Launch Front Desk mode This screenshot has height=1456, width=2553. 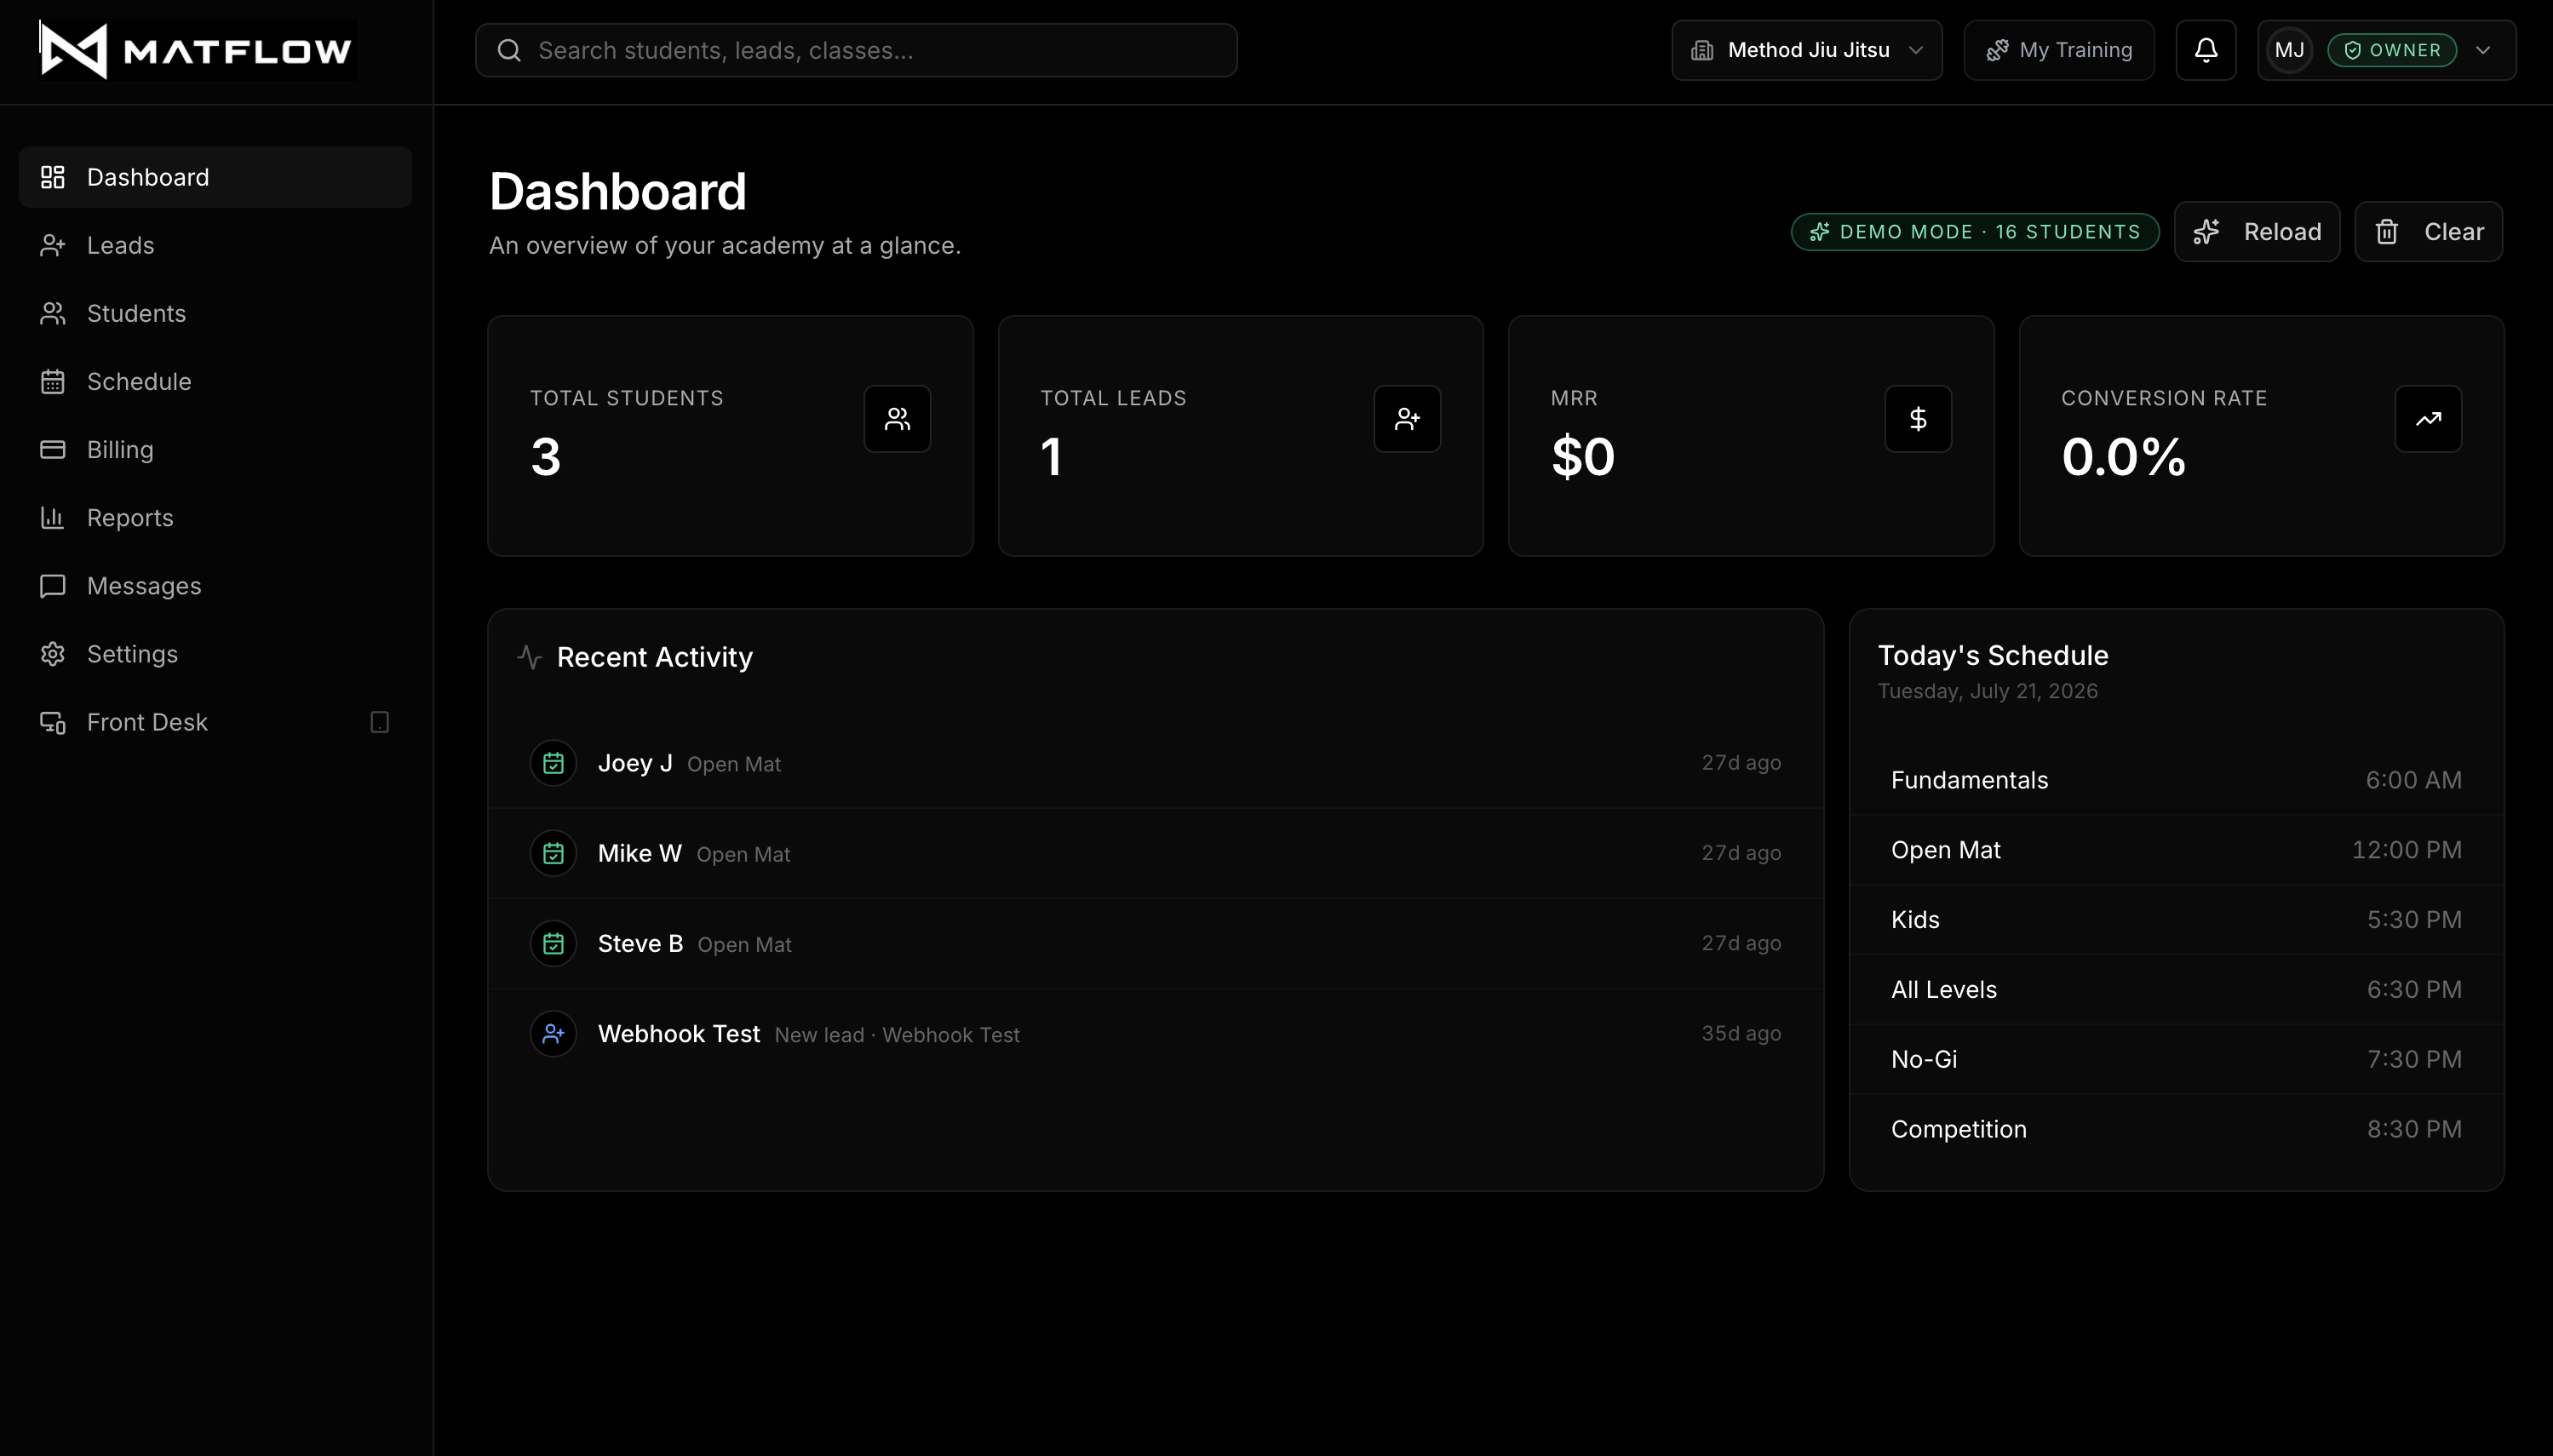(215, 721)
